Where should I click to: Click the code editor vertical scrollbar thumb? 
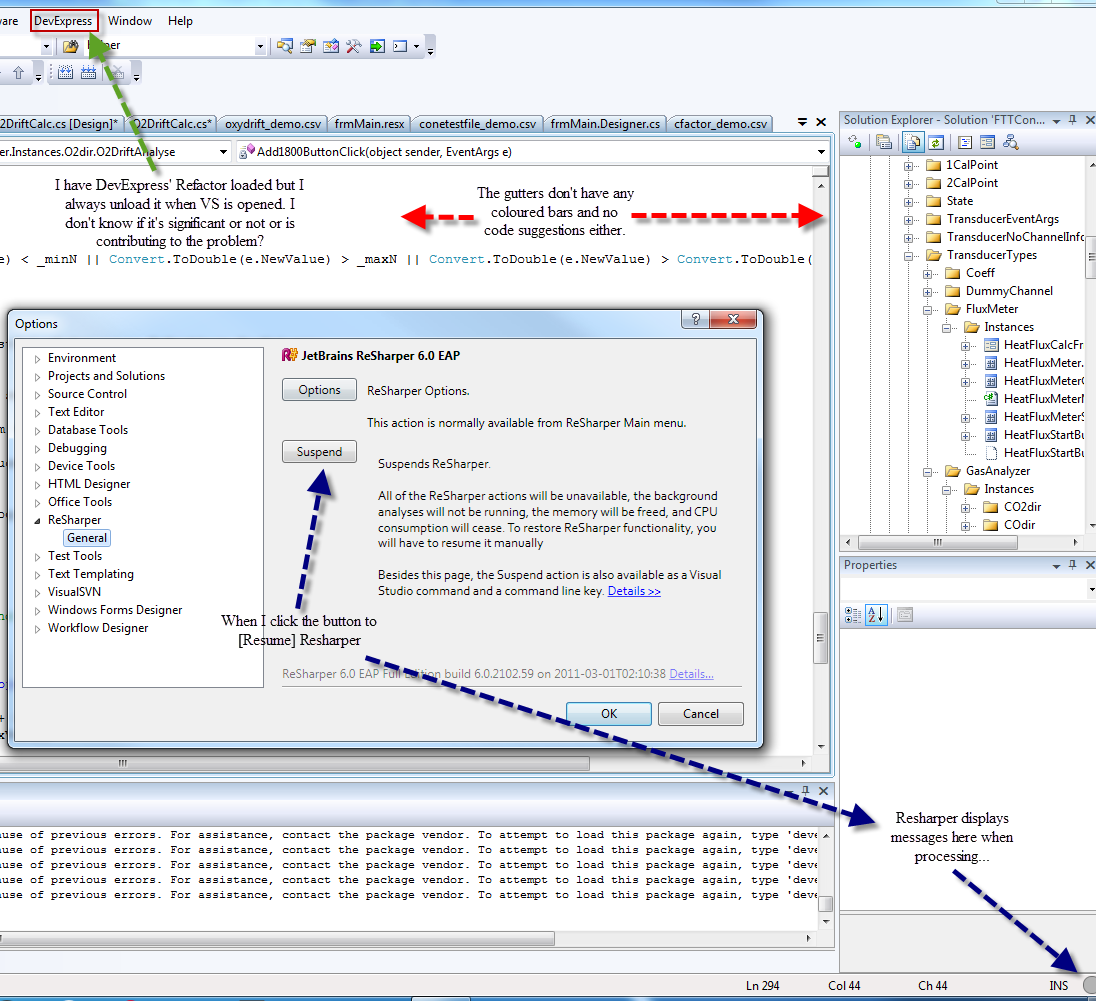coord(821,638)
